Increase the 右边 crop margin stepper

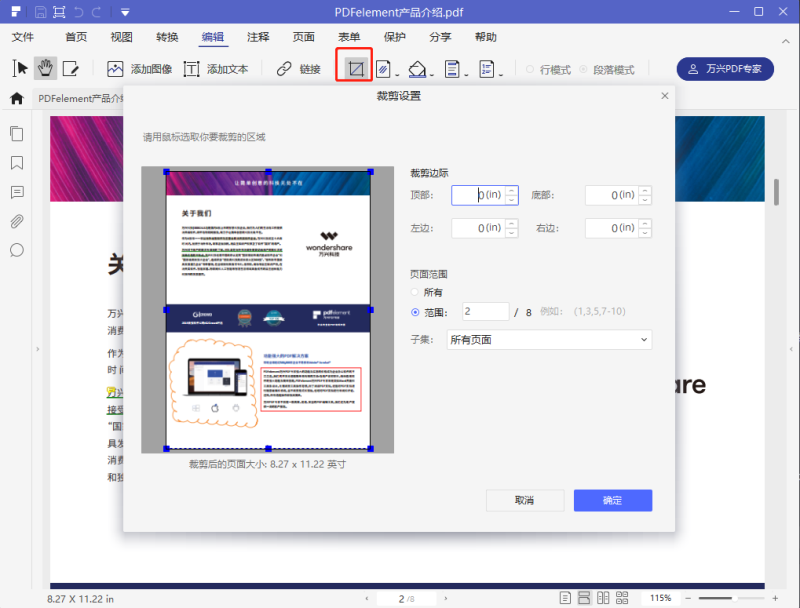pyautogui.click(x=645, y=224)
